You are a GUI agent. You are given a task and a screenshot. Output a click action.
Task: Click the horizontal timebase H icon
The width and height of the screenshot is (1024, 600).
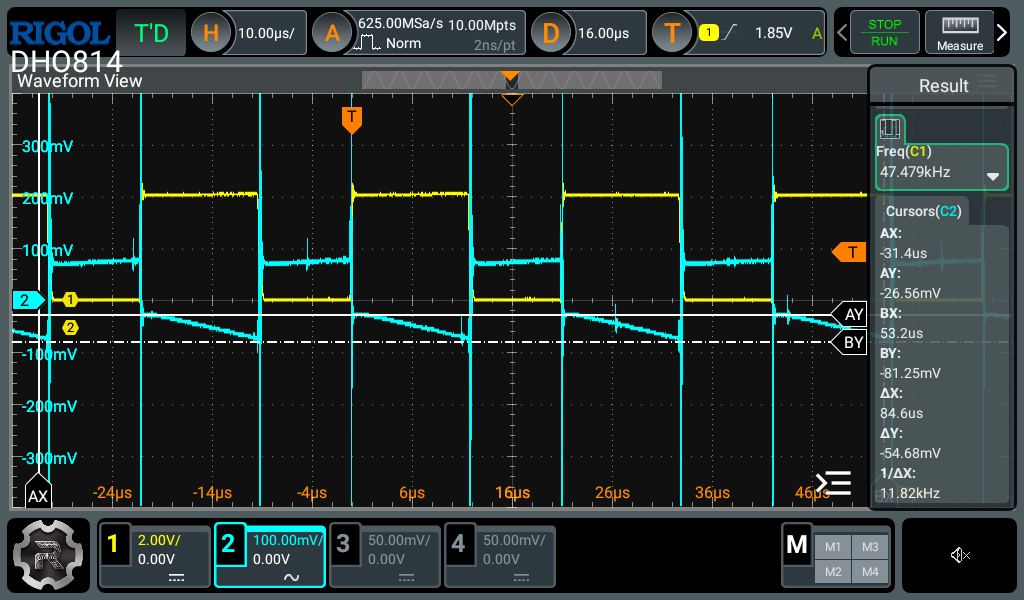211,33
